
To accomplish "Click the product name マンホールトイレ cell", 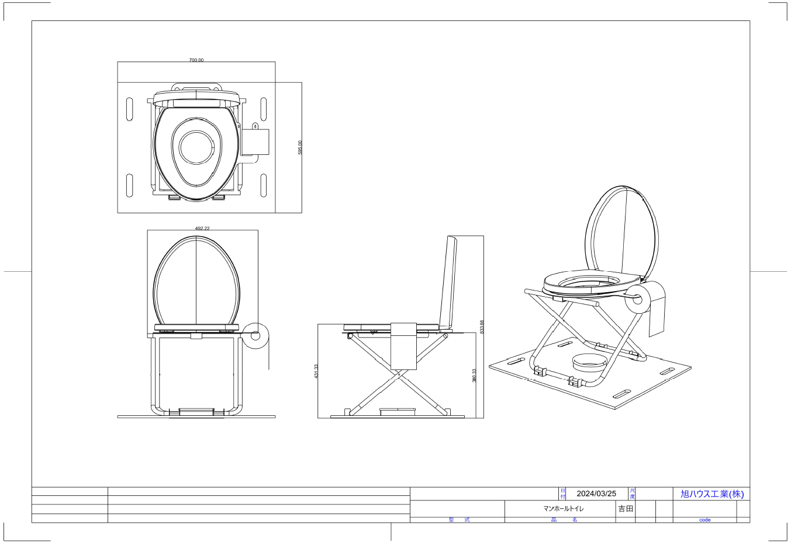I will tap(563, 508).
